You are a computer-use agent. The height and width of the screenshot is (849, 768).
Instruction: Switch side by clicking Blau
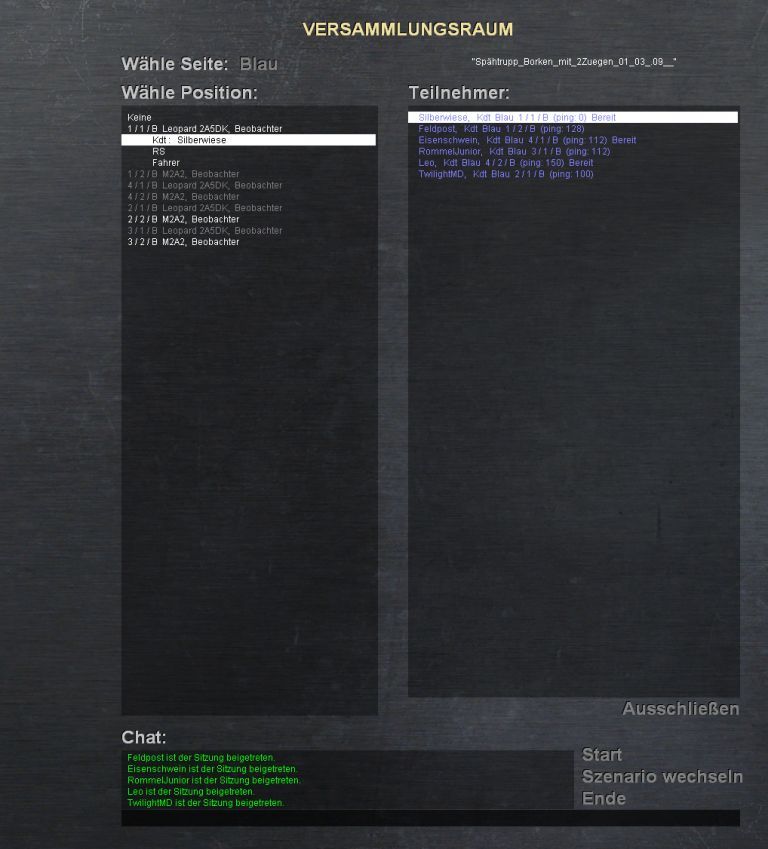(259, 64)
